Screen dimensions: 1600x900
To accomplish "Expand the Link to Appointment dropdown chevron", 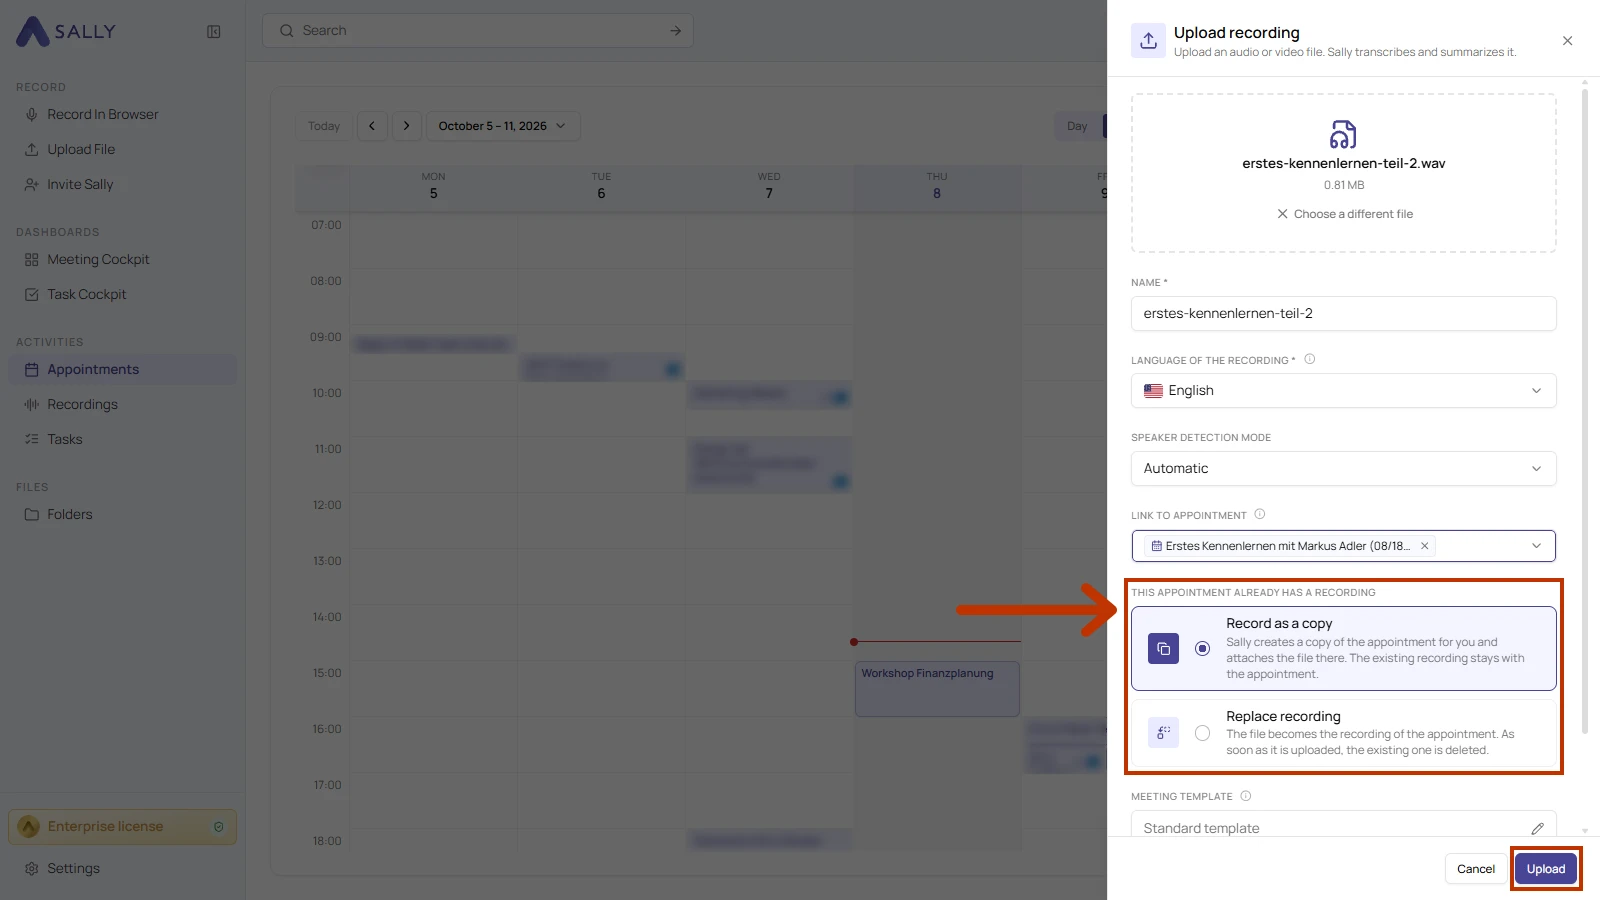I will tap(1536, 546).
